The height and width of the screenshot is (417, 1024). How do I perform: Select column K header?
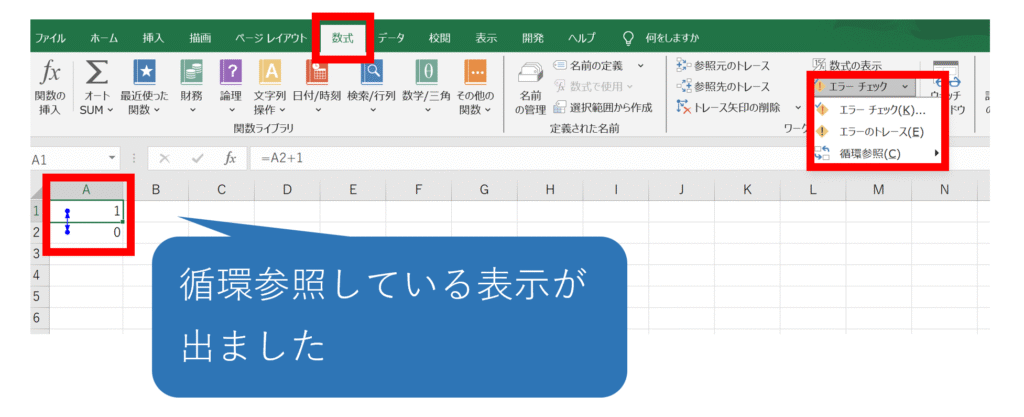(x=747, y=190)
